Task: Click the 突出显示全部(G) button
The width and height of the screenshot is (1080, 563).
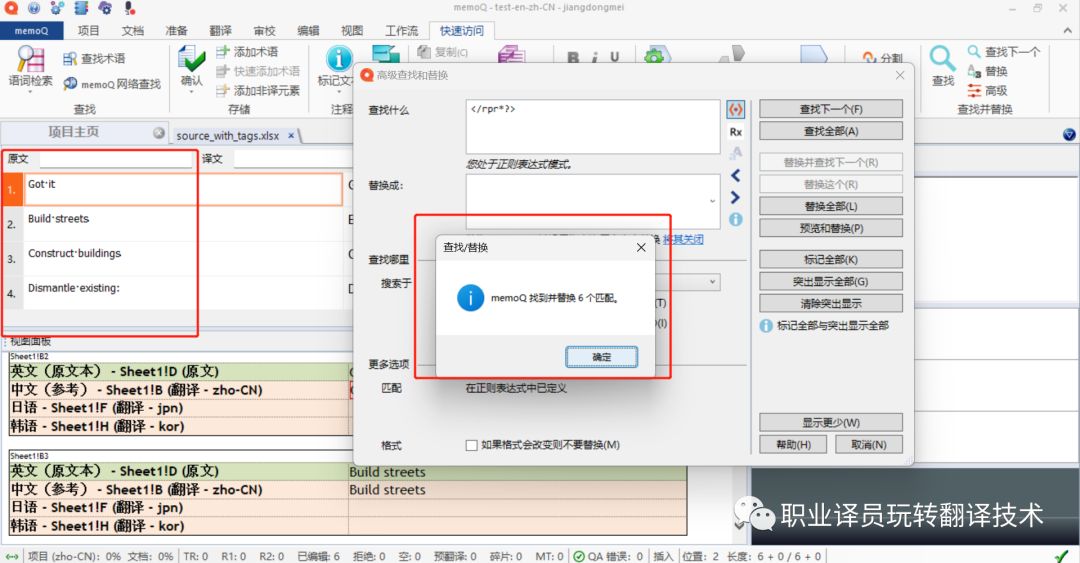Action: pos(831,281)
